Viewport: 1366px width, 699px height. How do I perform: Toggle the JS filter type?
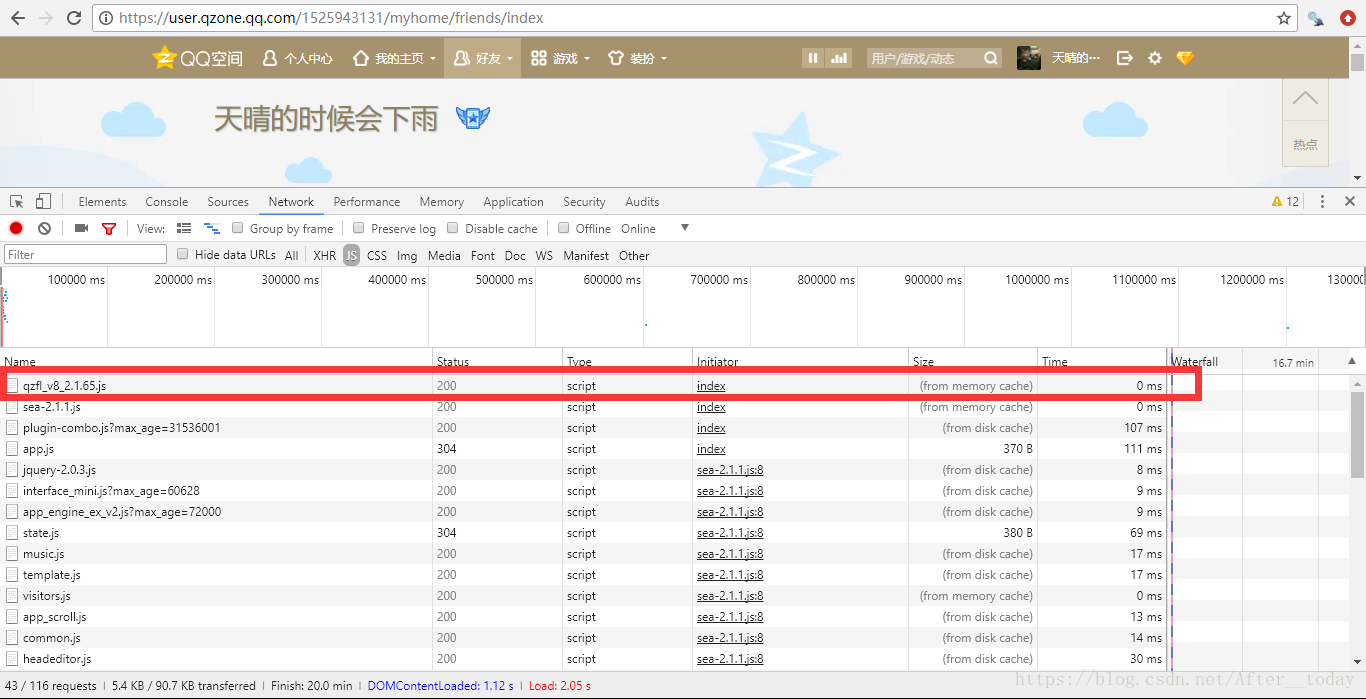tap(351, 255)
